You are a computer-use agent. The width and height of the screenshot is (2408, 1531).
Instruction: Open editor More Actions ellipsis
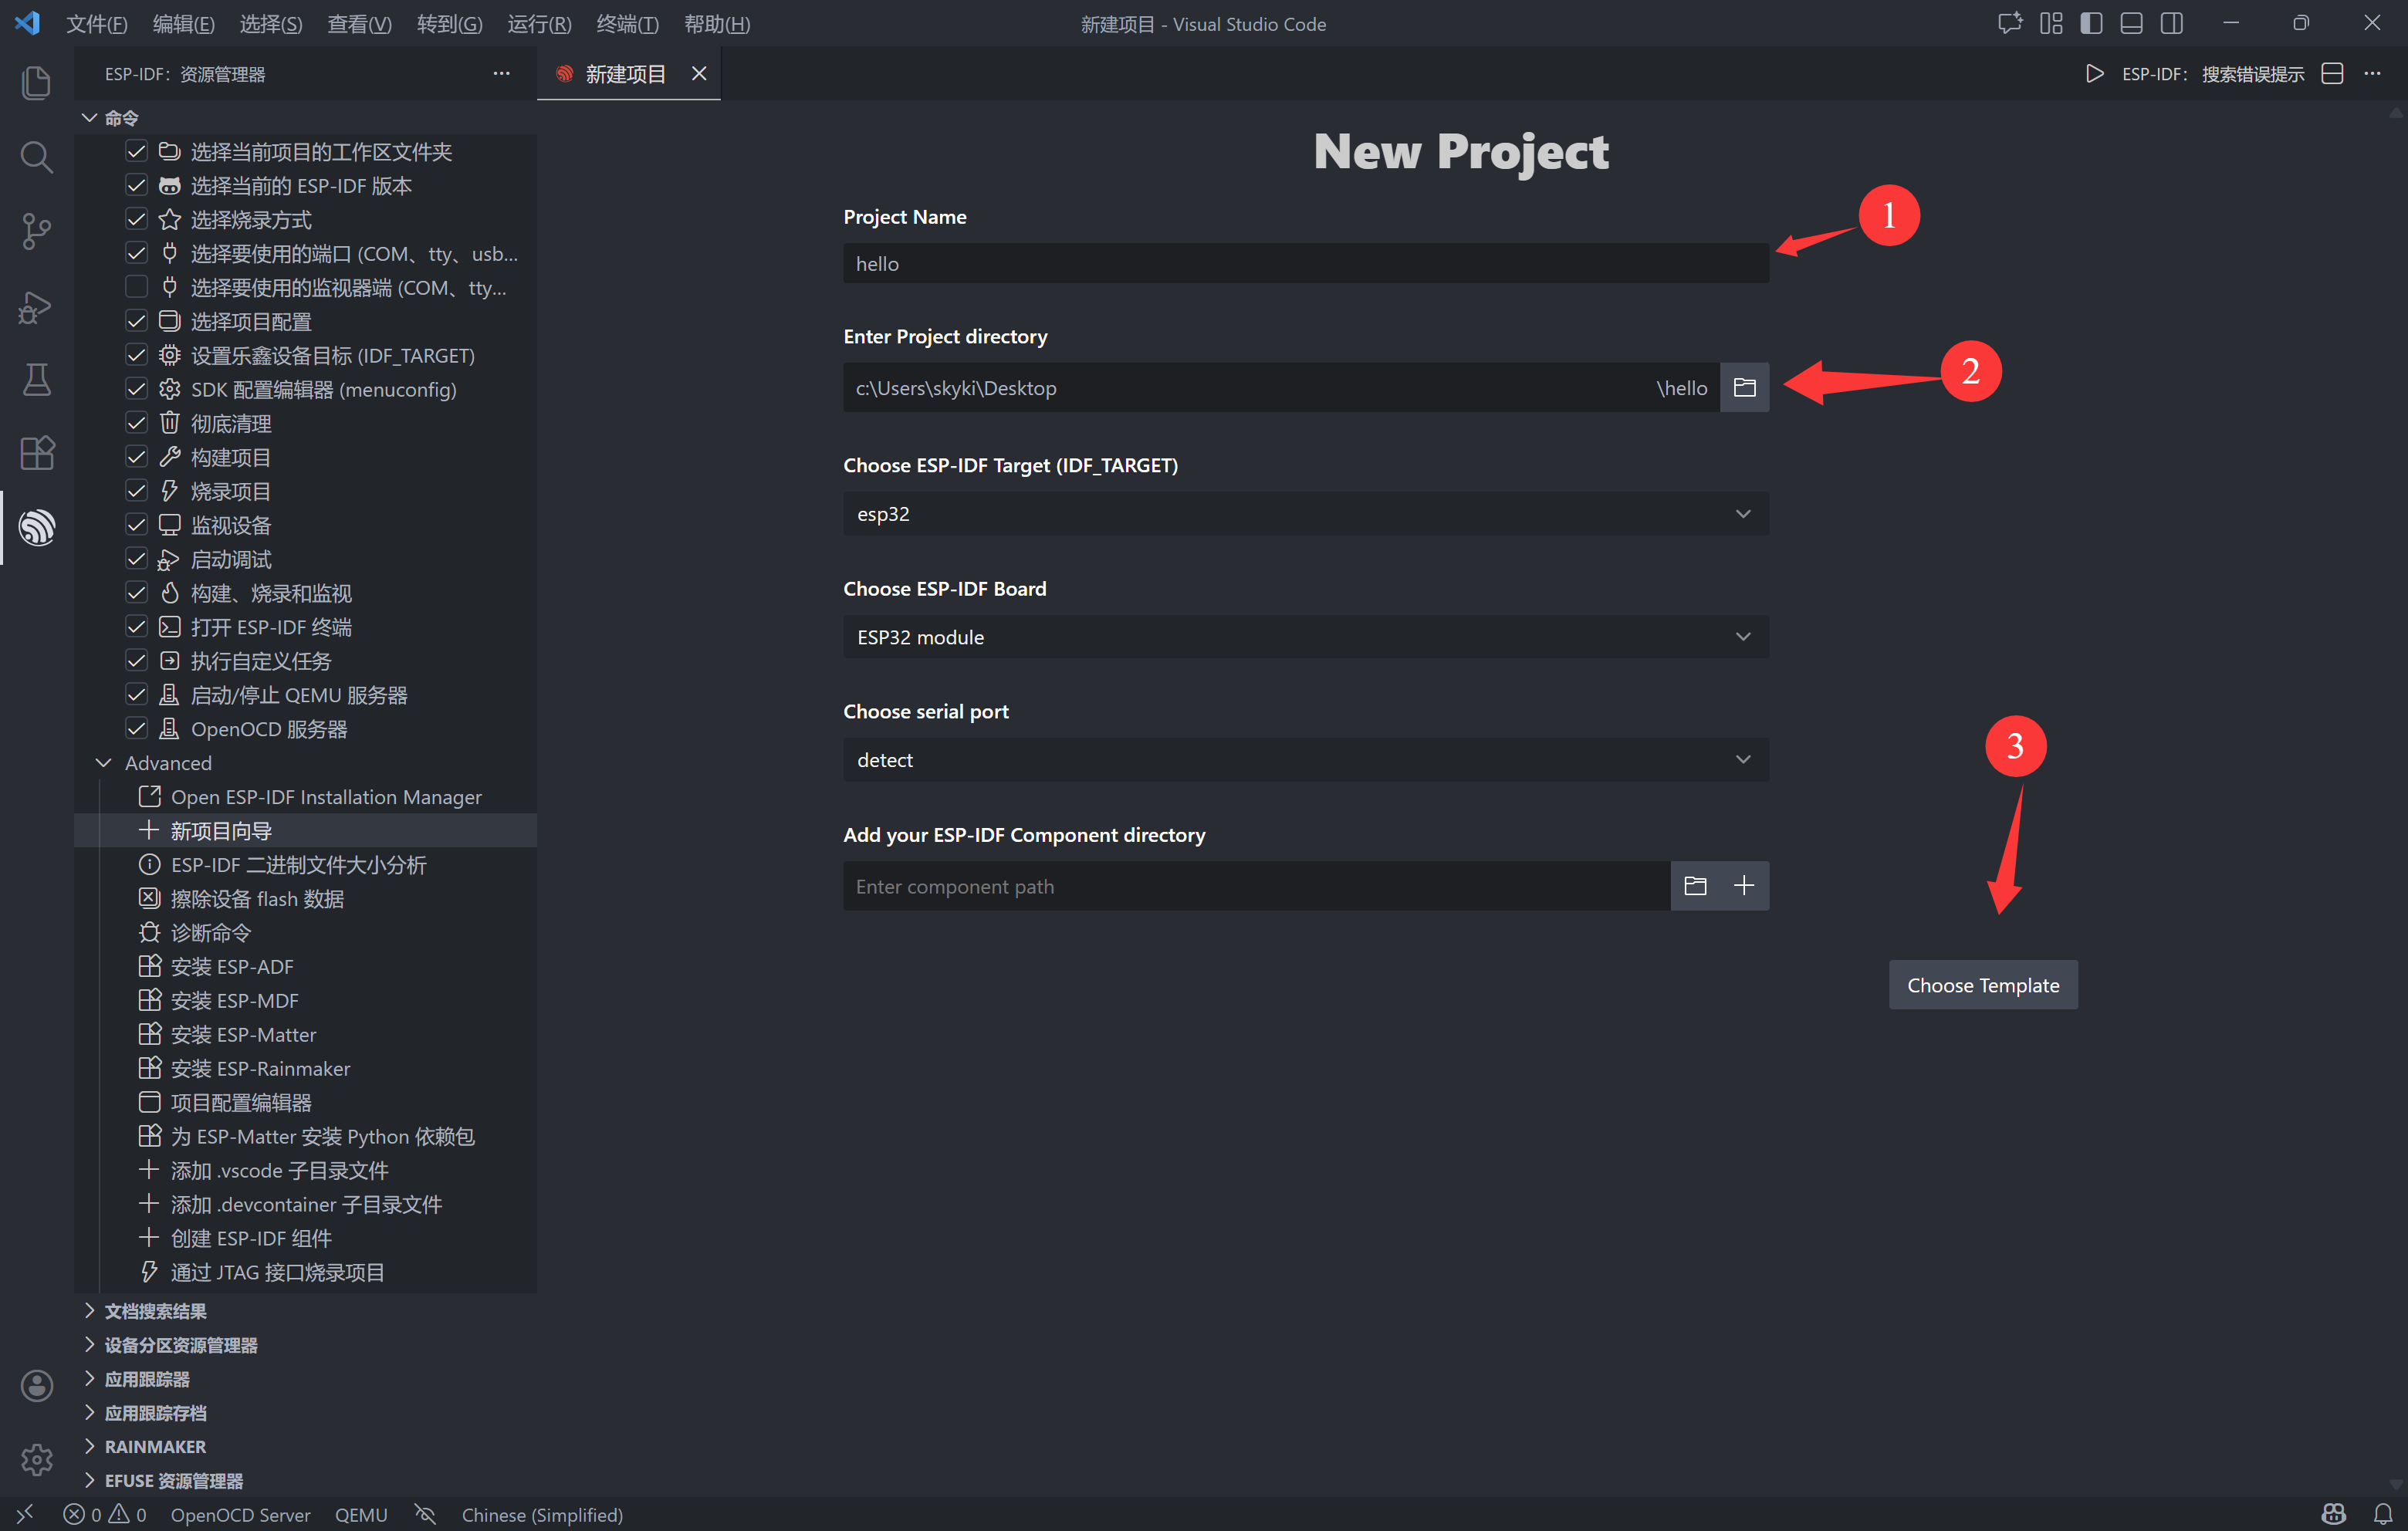[x=2372, y=74]
